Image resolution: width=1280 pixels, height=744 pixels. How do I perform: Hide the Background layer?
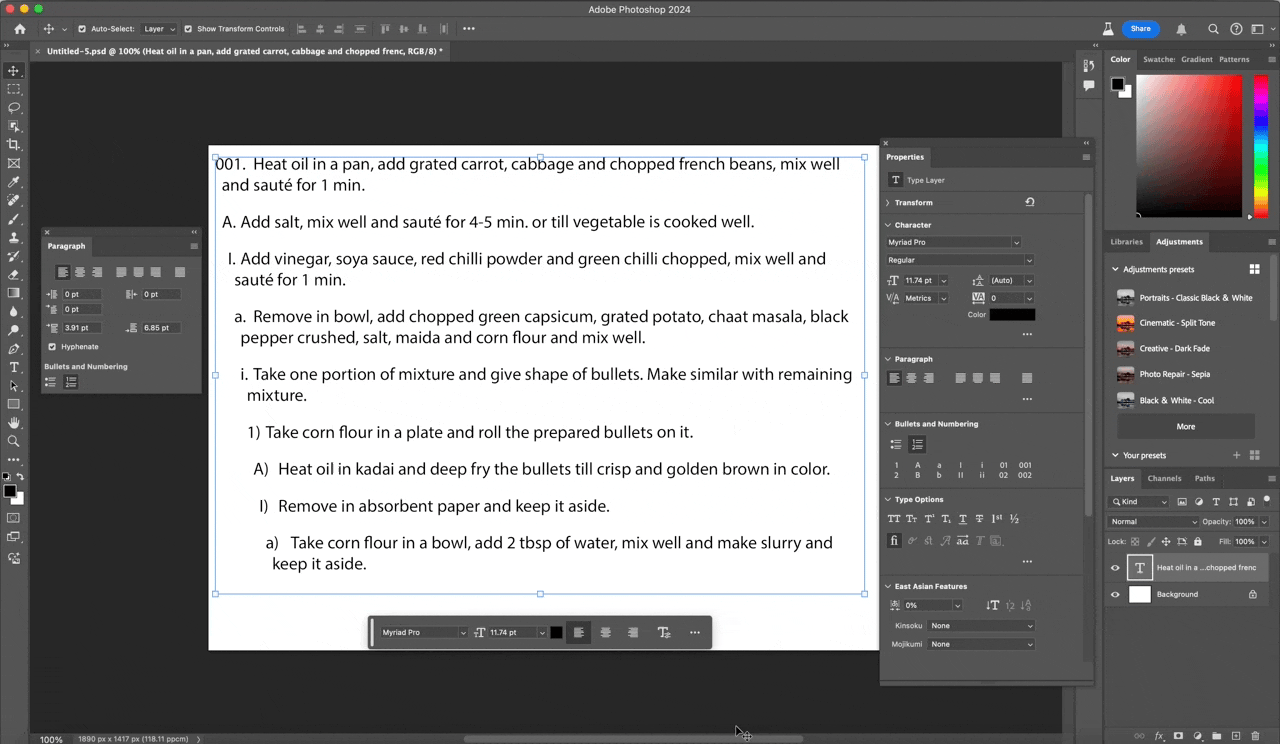coord(1115,593)
